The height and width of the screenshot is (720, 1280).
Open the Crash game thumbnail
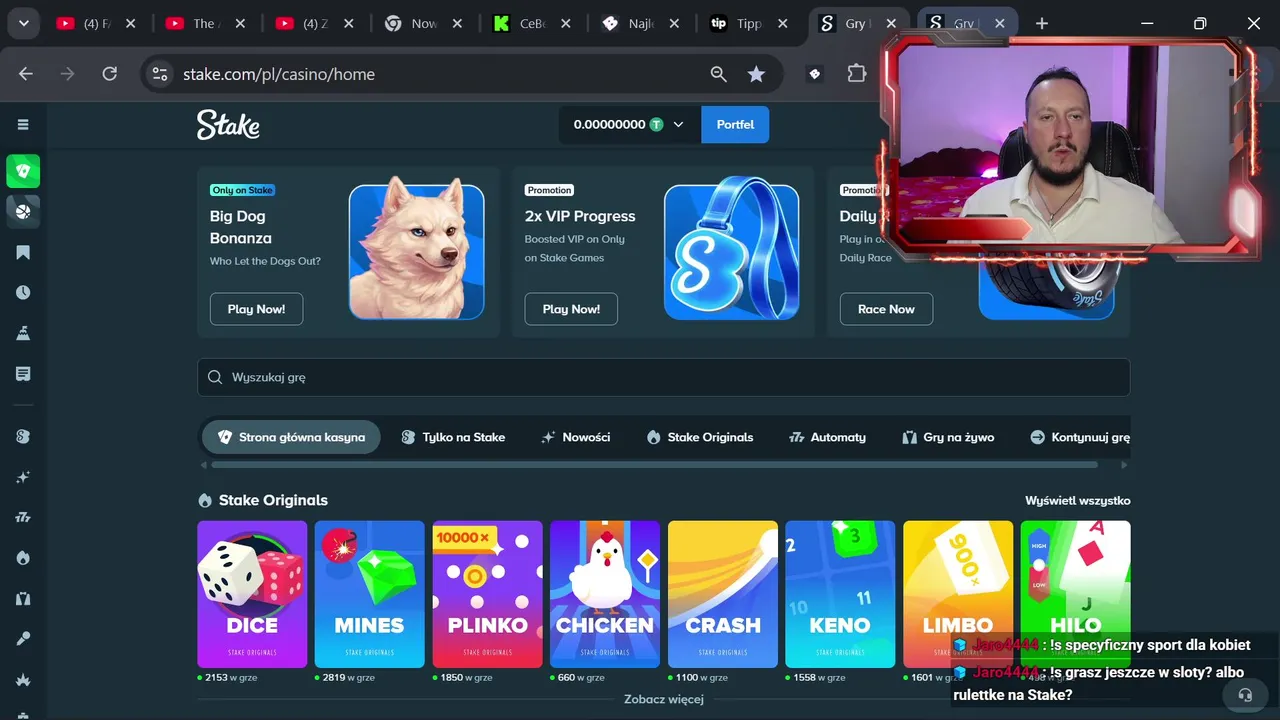(723, 594)
